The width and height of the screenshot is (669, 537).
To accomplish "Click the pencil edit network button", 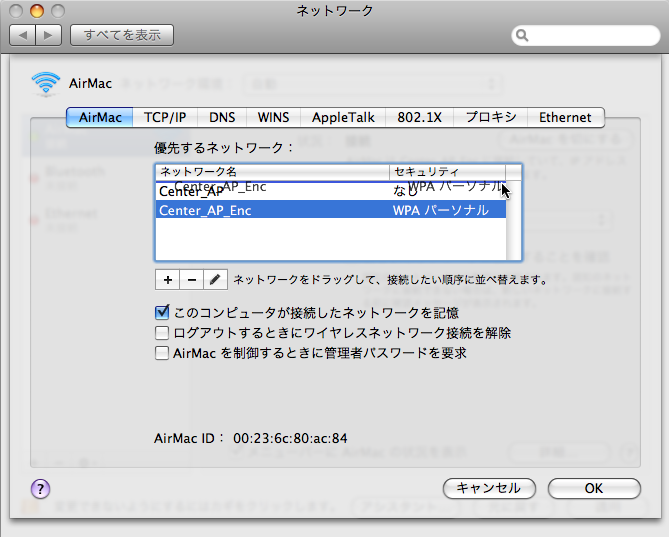I will [215, 280].
